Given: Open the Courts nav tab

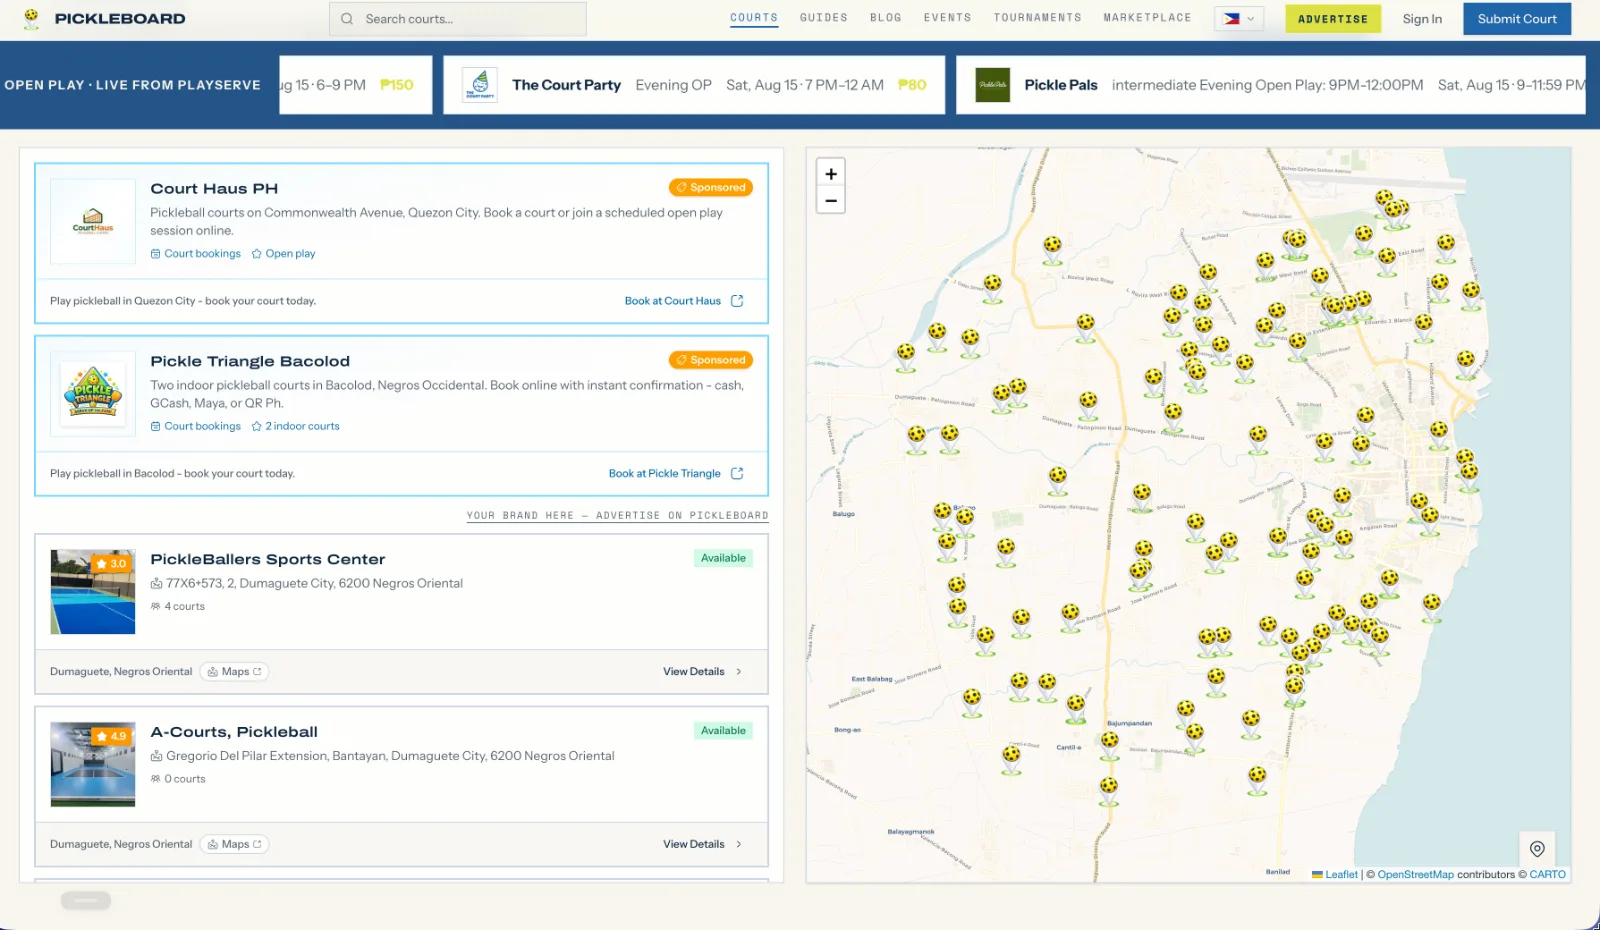Looking at the screenshot, I should (754, 18).
